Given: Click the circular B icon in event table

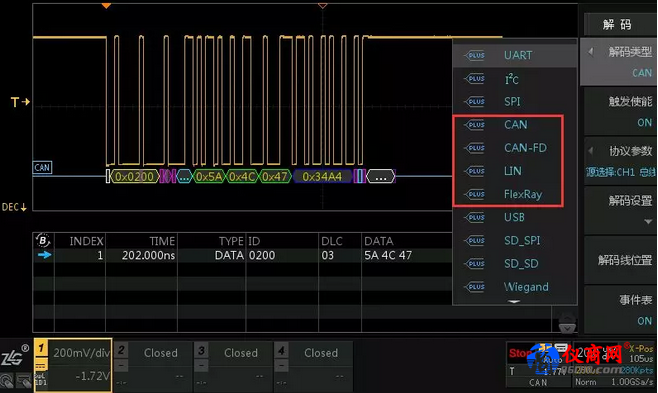Looking at the screenshot, I should point(43,240).
